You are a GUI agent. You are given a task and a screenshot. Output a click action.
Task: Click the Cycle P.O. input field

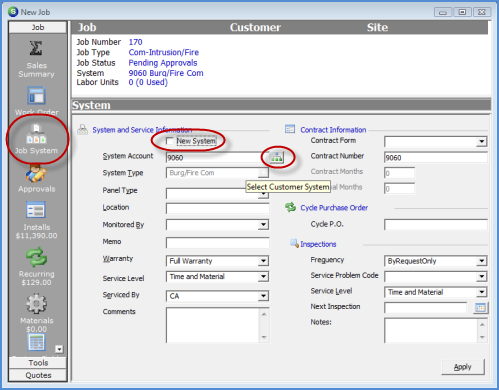click(x=436, y=224)
